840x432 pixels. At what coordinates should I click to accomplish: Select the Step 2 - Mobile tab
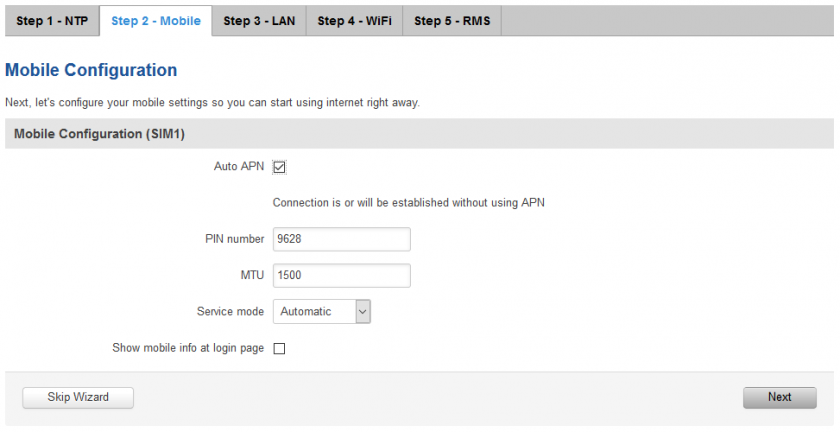click(156, 21)
